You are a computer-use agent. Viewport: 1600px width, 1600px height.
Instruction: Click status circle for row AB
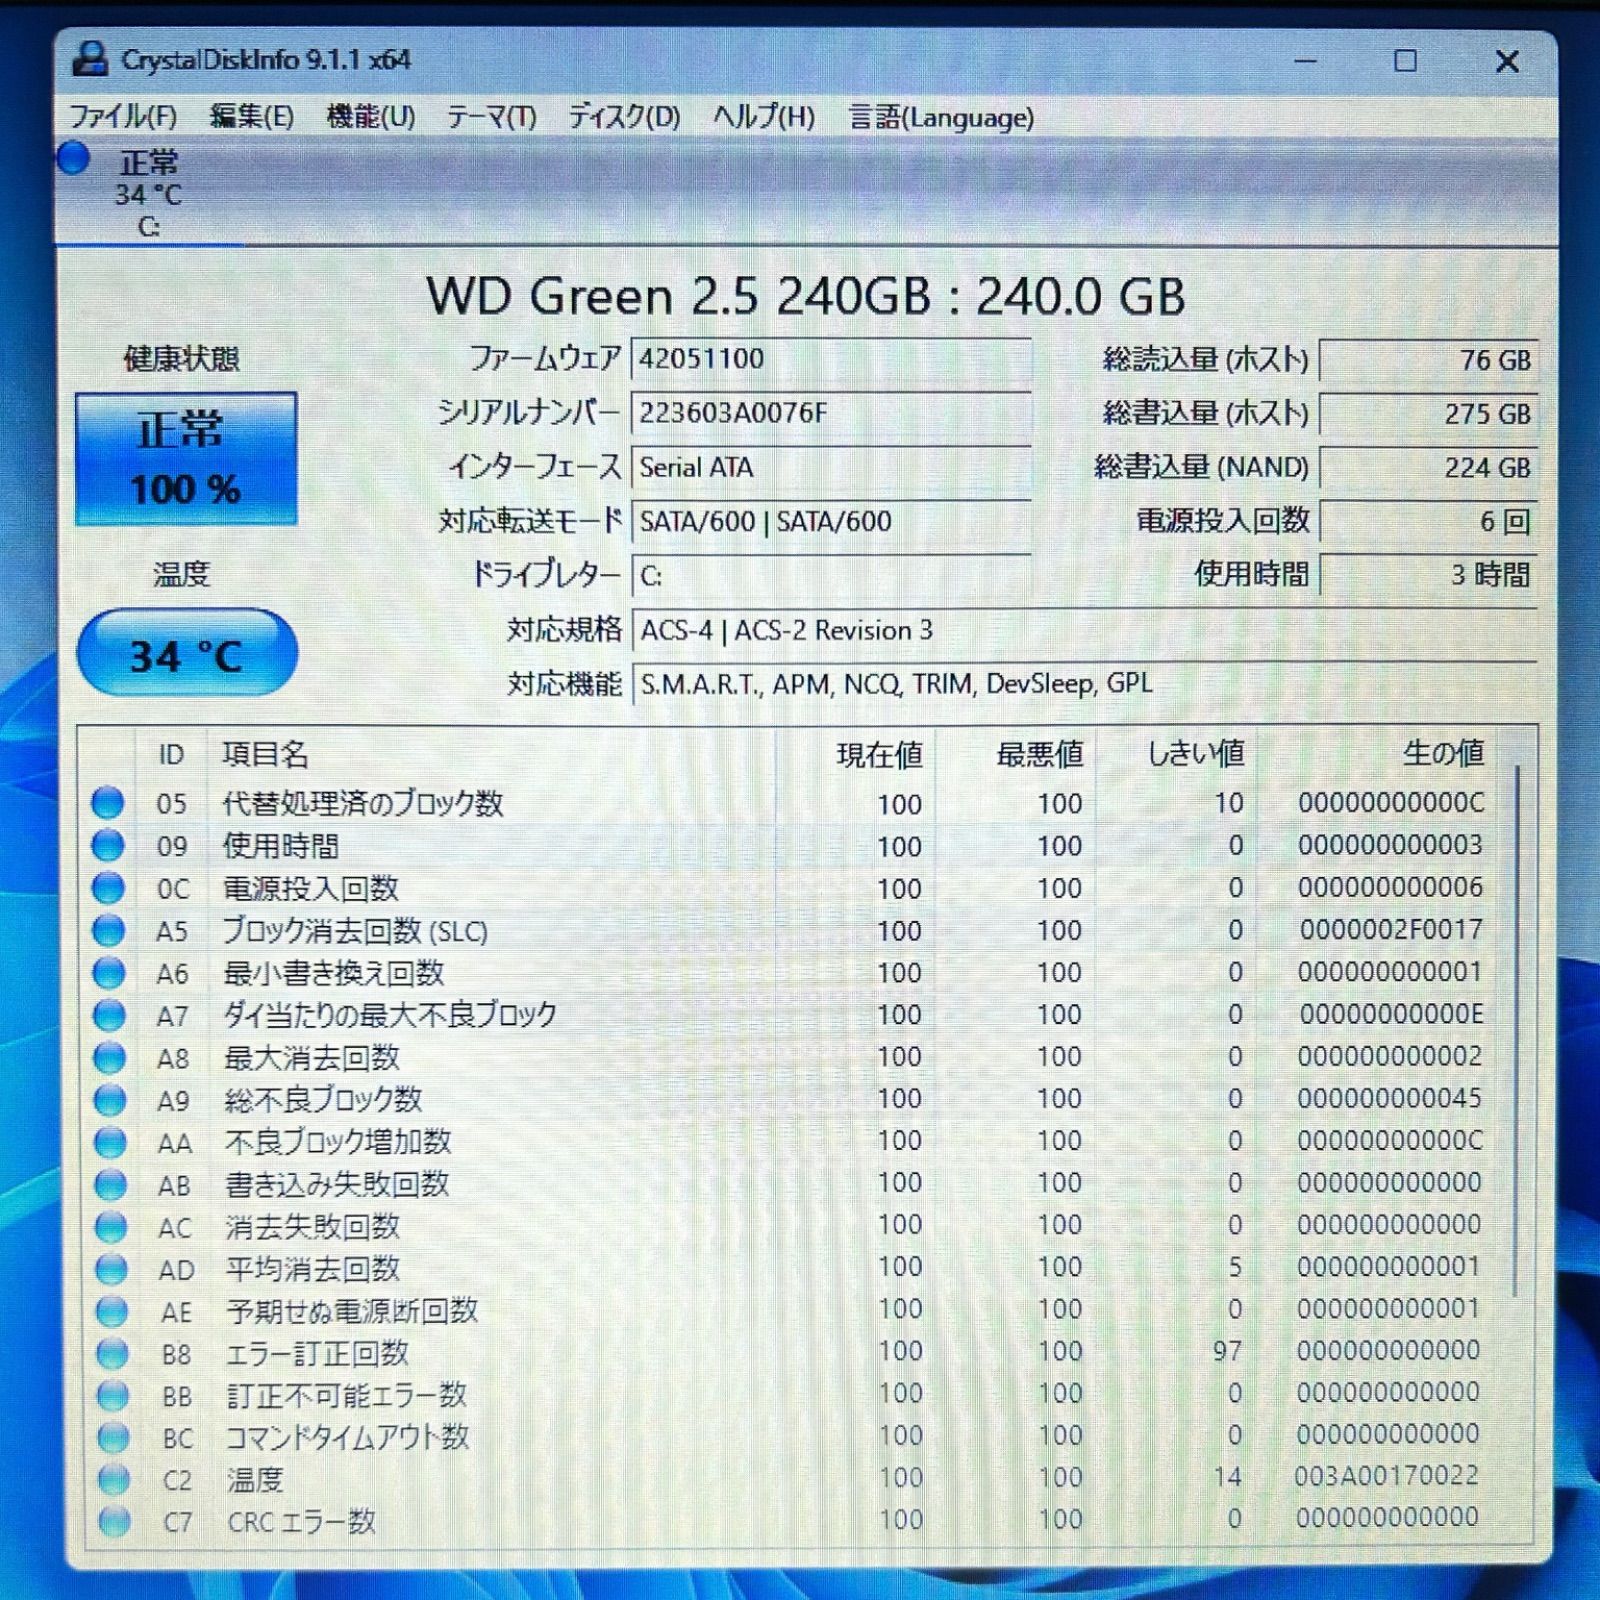pyautogui.click(x=110, y=1185)
